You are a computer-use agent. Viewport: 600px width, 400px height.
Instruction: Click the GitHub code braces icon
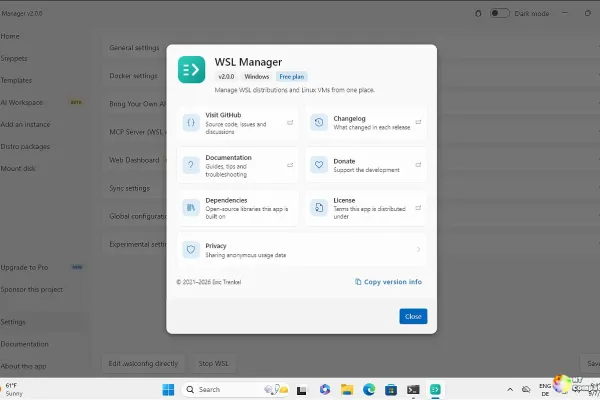tap(191, 123)
